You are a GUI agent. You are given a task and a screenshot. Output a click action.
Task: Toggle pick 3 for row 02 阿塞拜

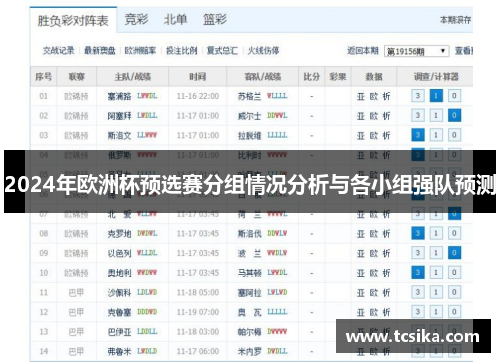[418, 116]
